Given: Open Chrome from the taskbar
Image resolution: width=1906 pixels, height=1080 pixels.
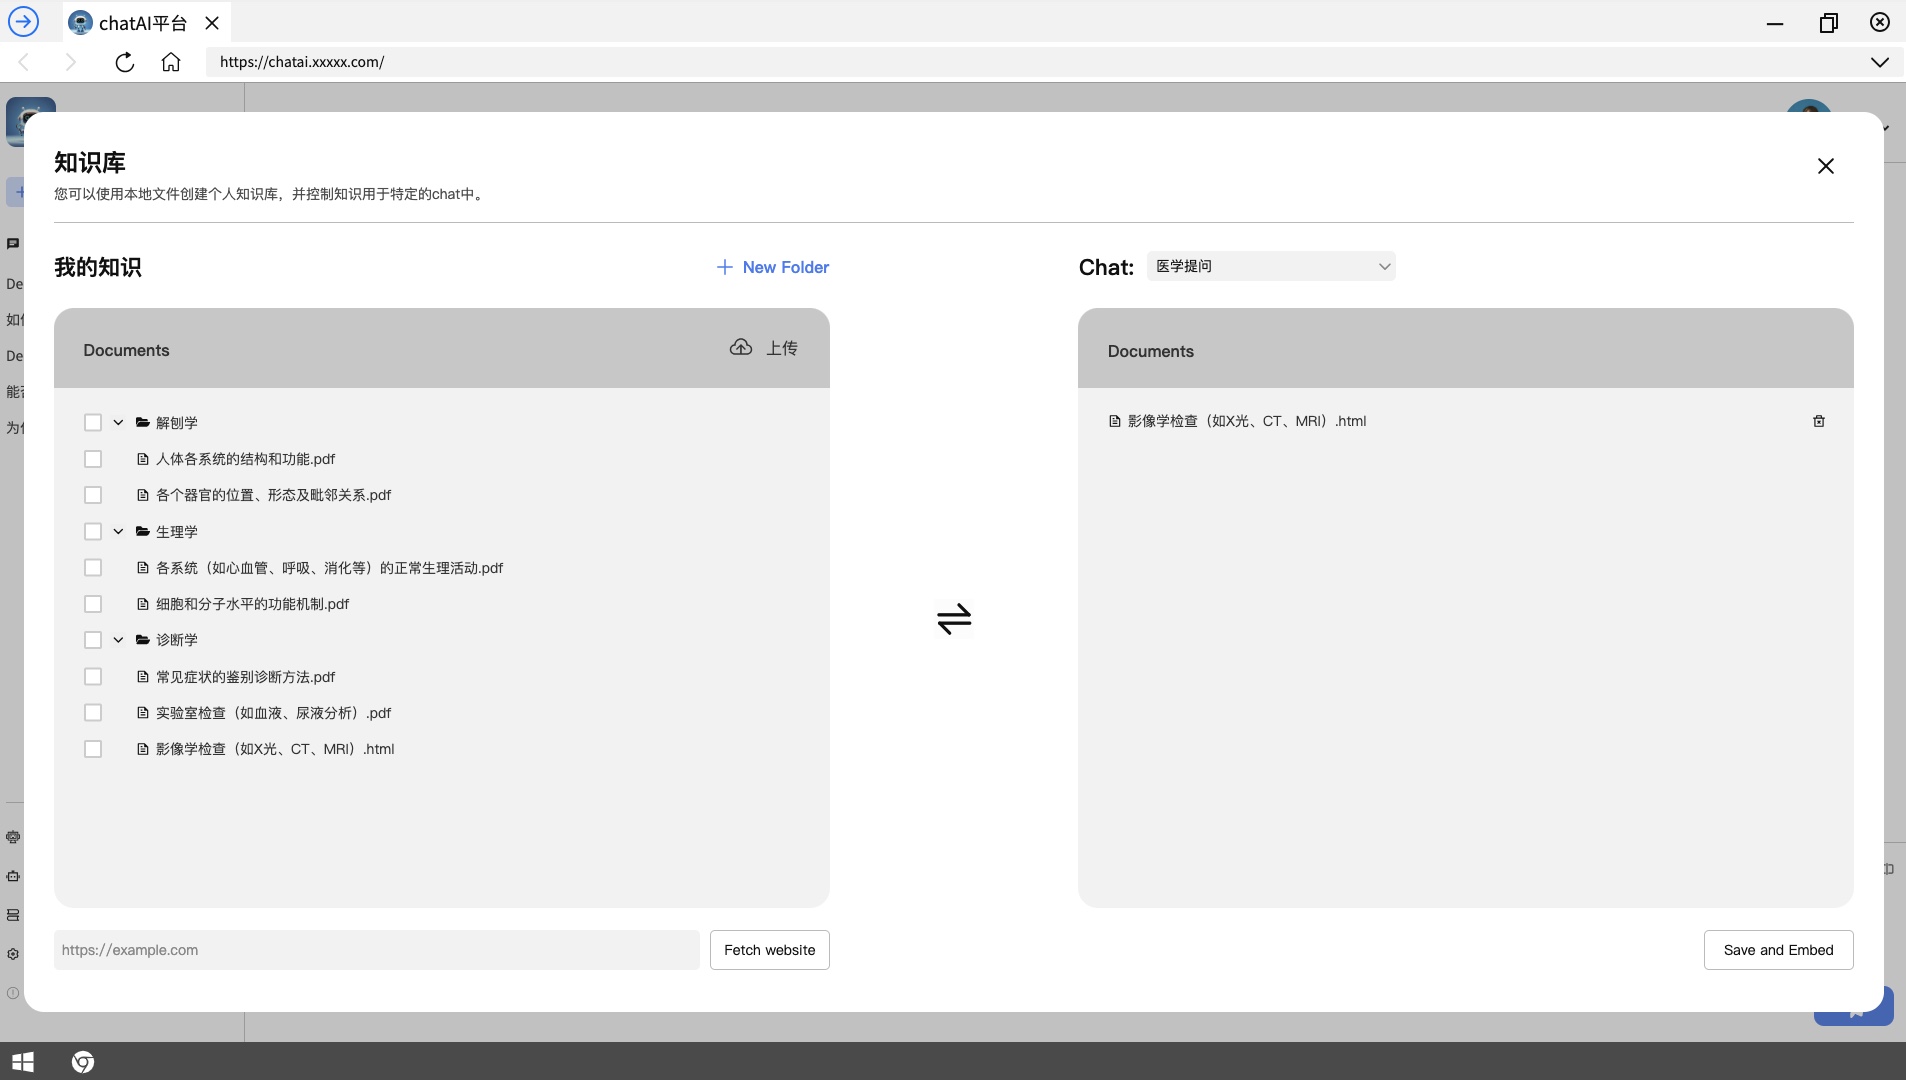Looking at the screenshot, I should click(x=83, y=1061).
